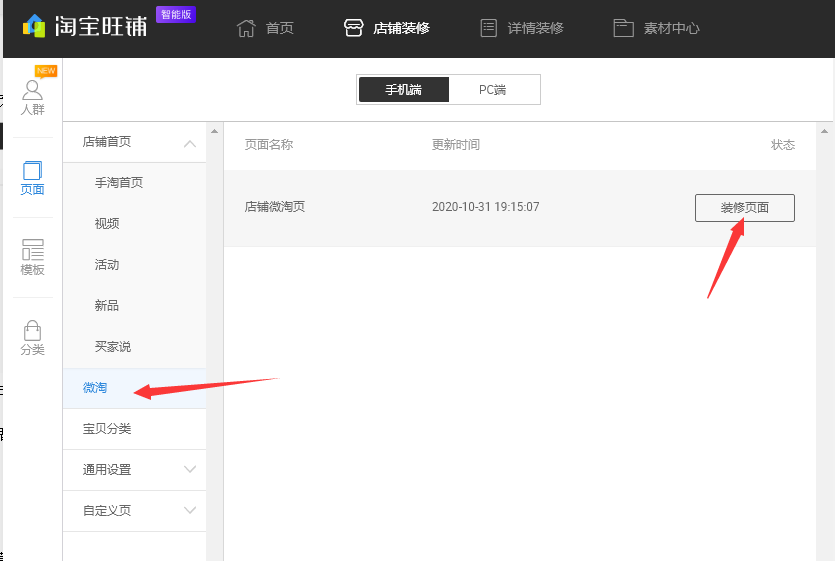Expand the 自定义页 section

point(190,511)
